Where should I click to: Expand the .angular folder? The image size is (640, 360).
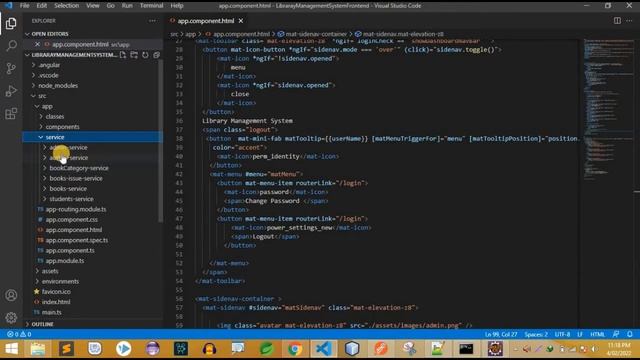(49, 65)
